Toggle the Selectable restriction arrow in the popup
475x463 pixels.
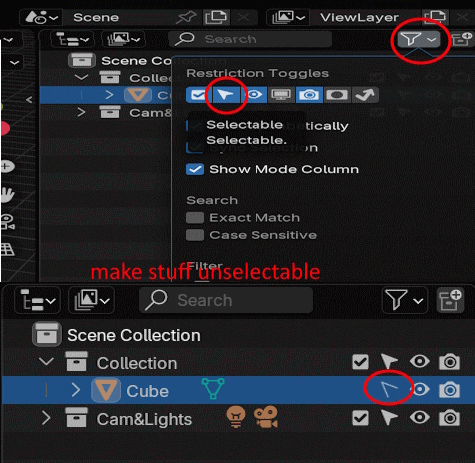tap(226, 95)
